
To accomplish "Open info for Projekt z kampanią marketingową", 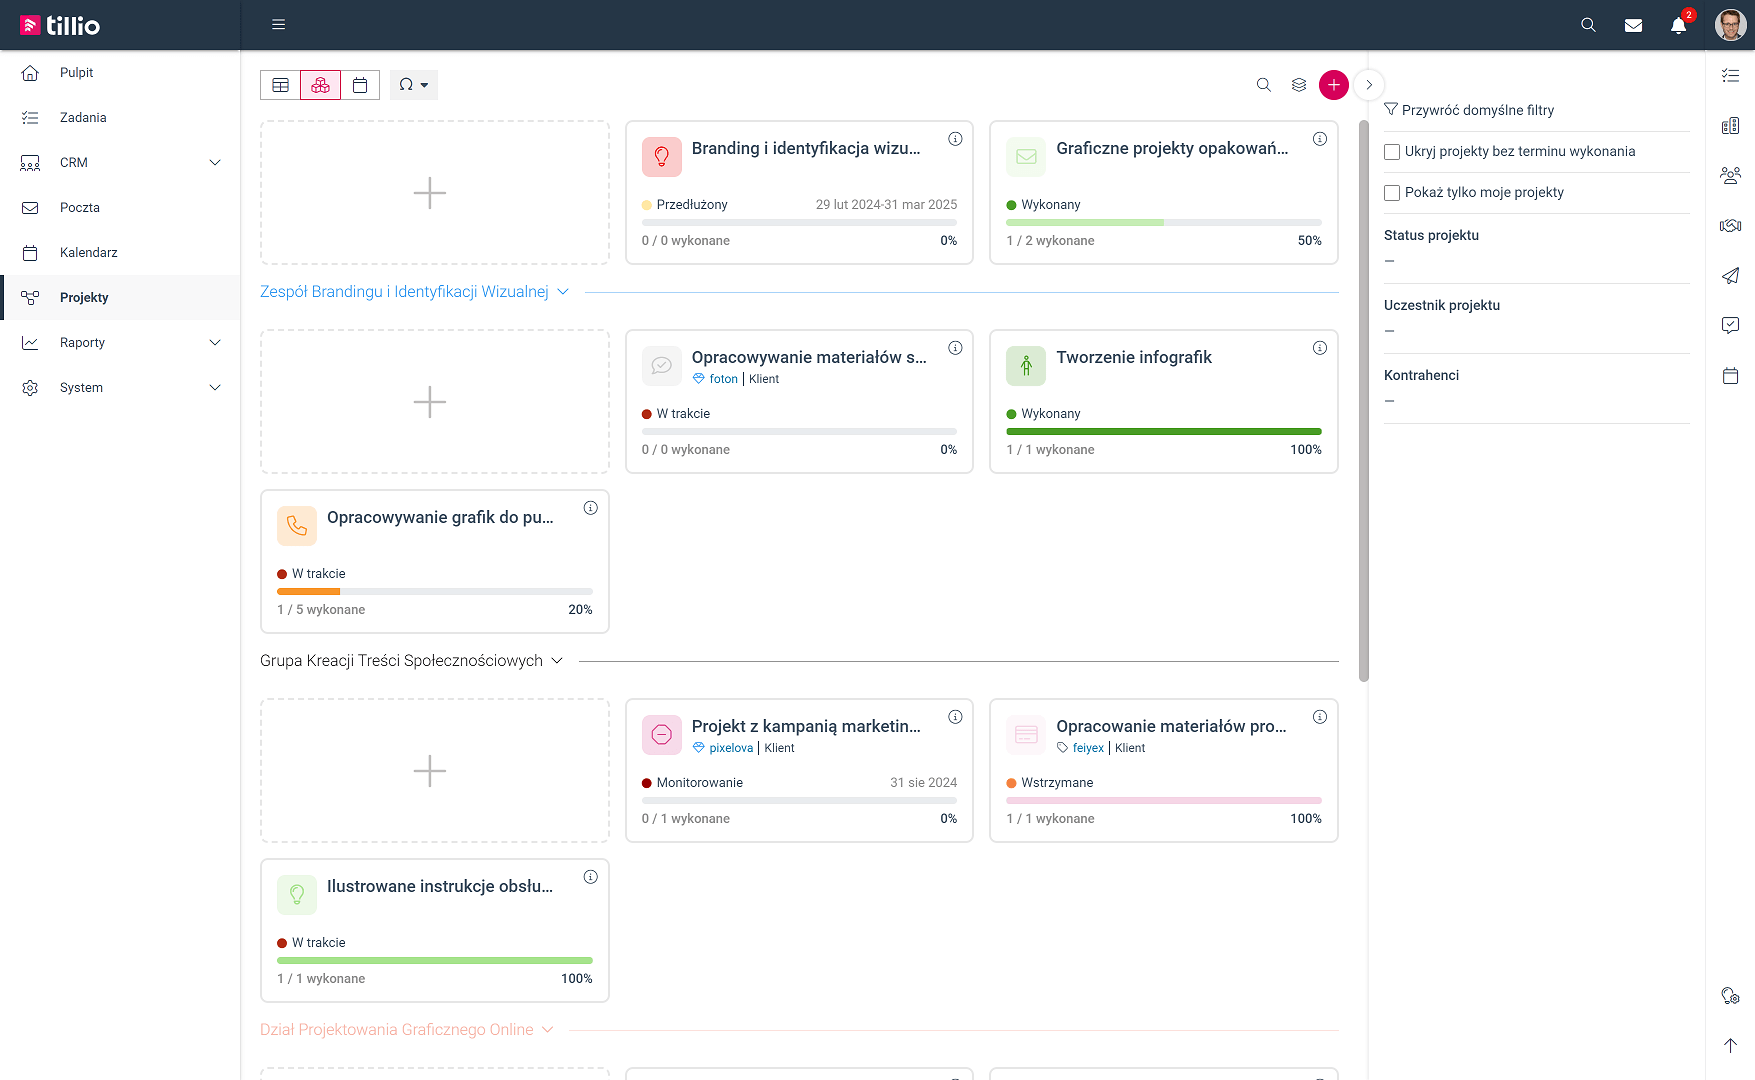I will [x=955, y=717].
